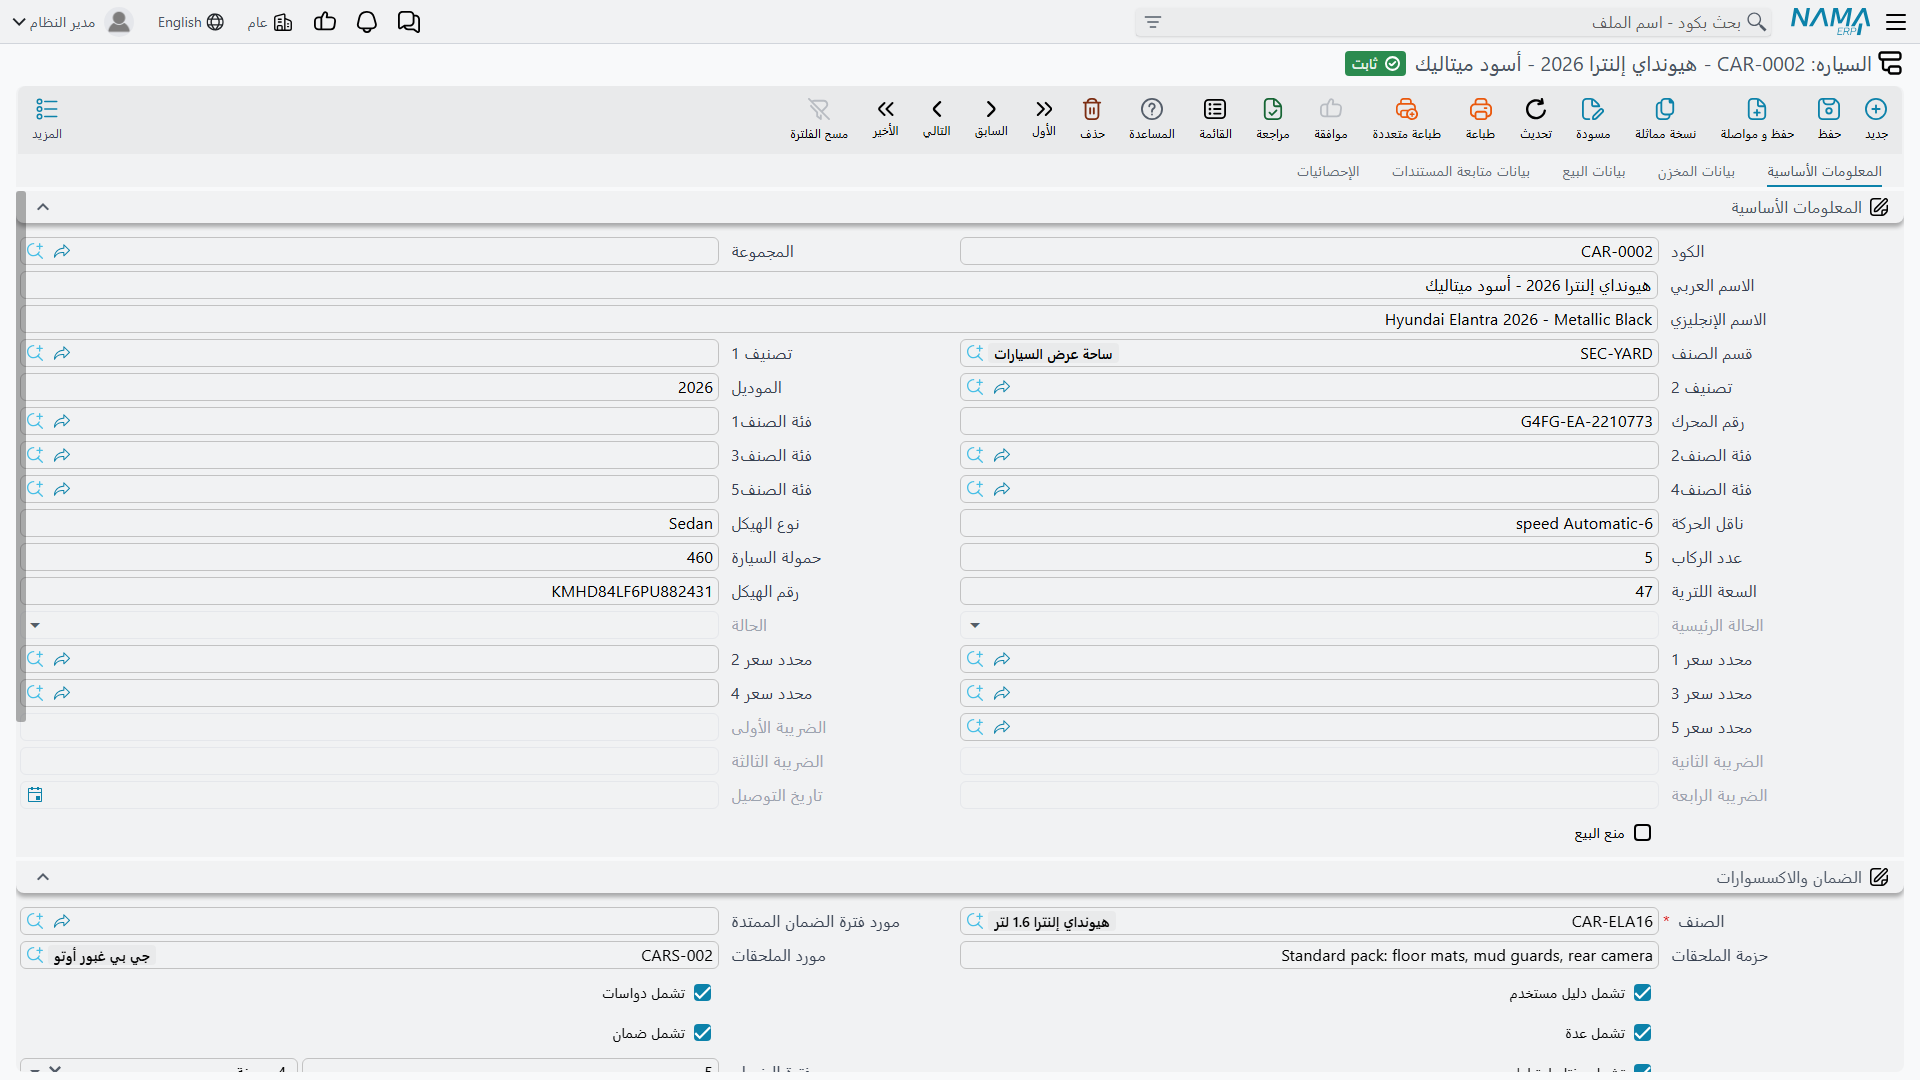The width and height of the screenshot is (1920, 1080).
Task: Search lookup for الصنف field
Action: point(975,921)
